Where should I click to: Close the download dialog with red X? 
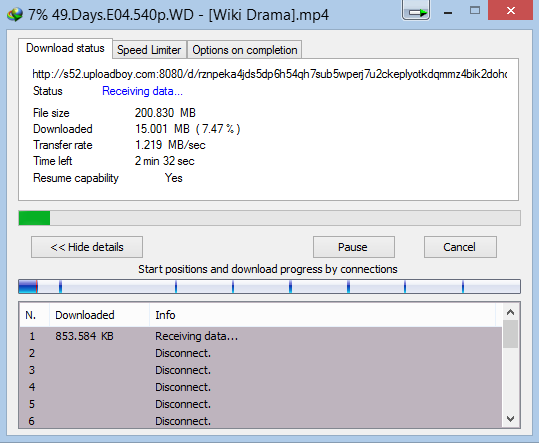coord(510,10)
